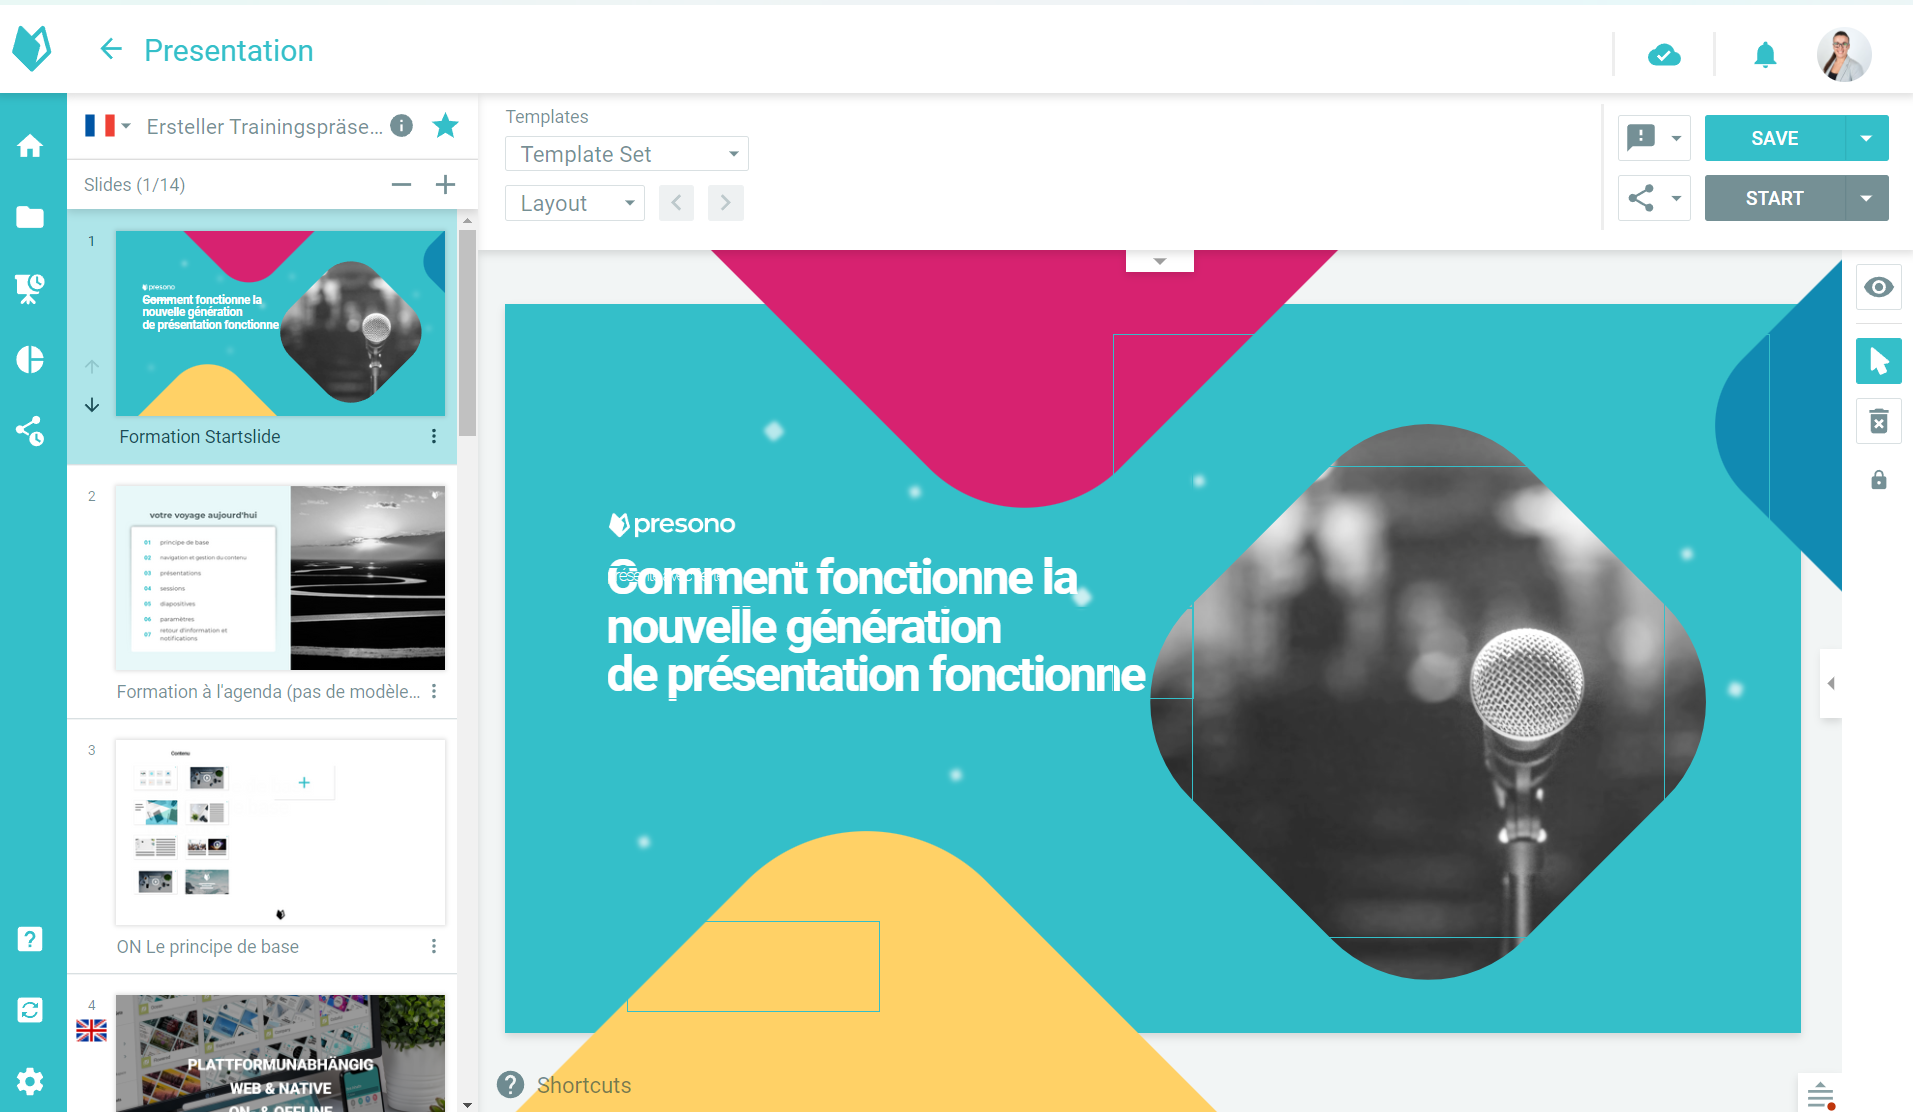Click the Shortcuts help icon
Image resolution: width=1913 pixels, height=1112 pixels.
(510, 1085)
